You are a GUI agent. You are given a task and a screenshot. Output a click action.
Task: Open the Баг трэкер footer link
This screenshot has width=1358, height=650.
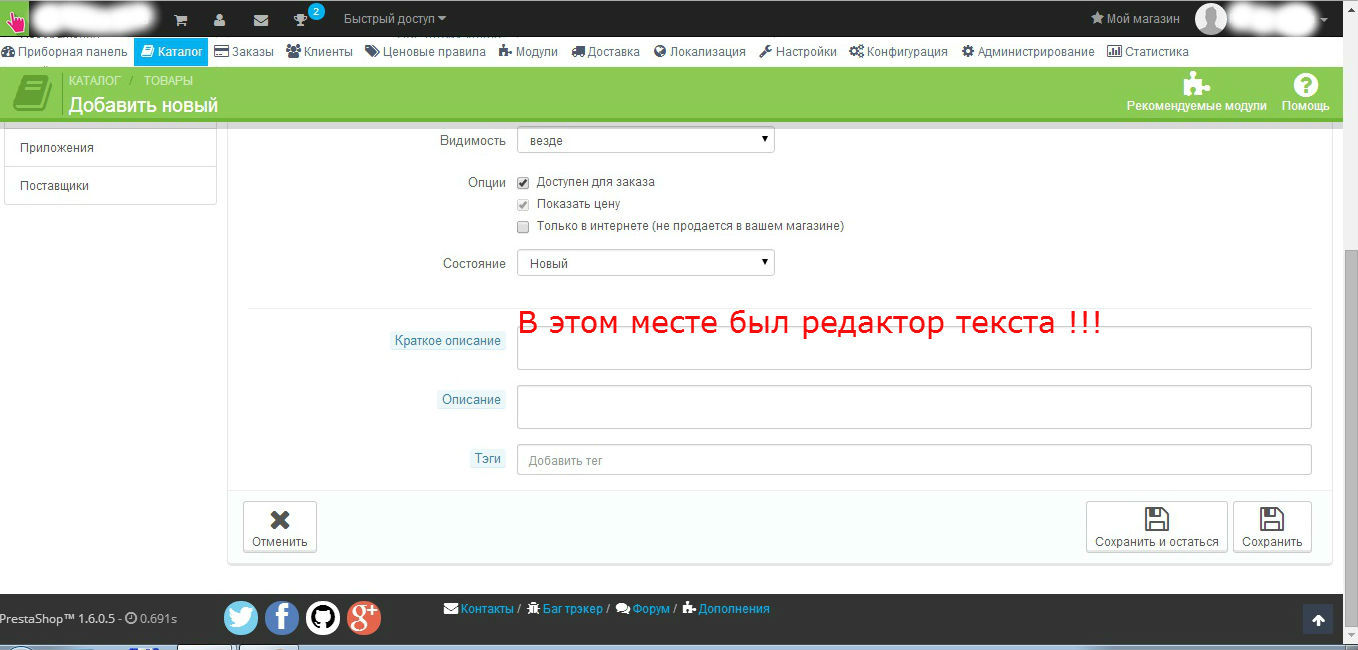click(x=565, y=608)
